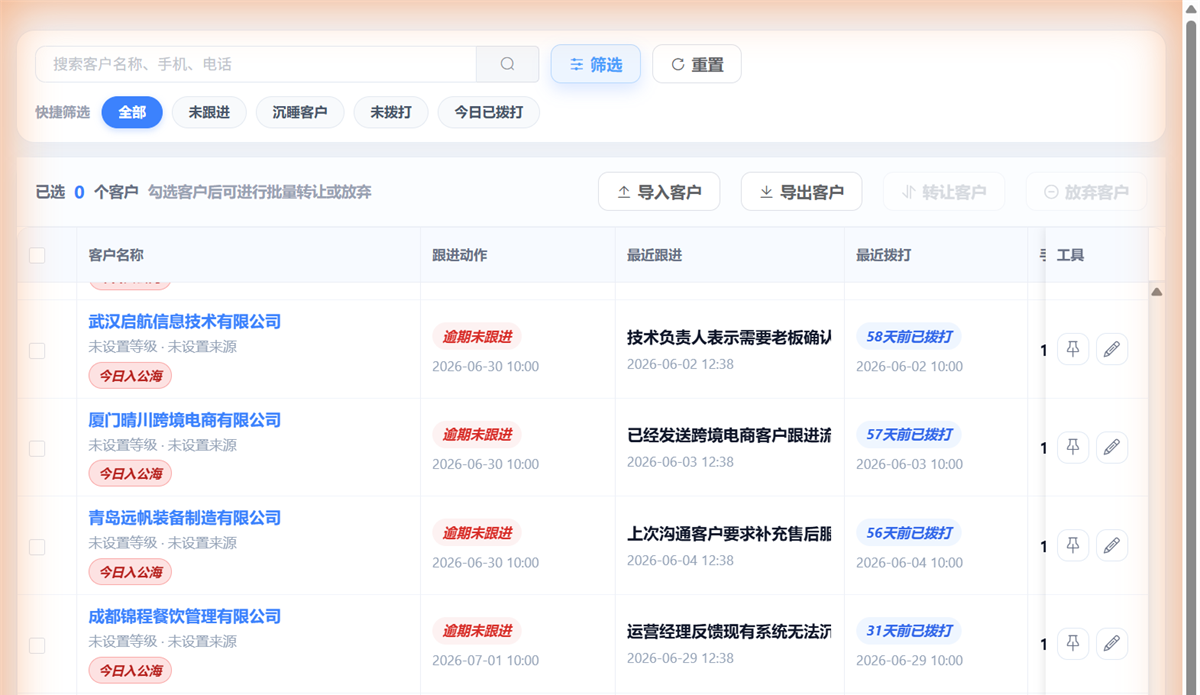
Task: Click 逾期未跟进 tag in 成都锦程 row
Action: click(477, 631)
